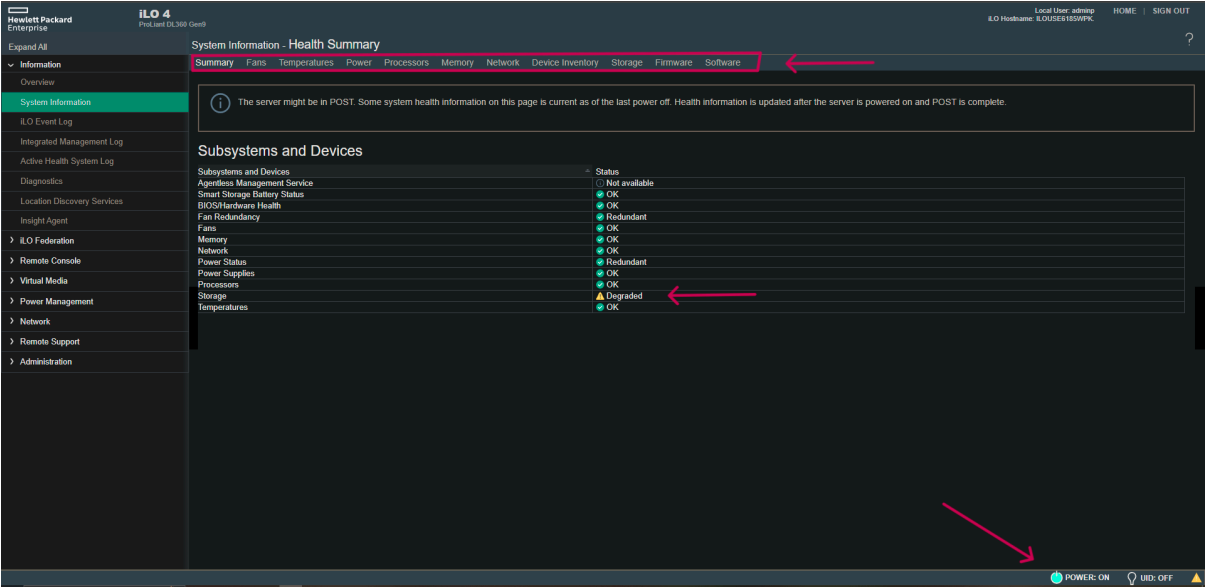
Task: Click the UID: OFF lightbulb icon
Action: click(x=1132, y=578)
